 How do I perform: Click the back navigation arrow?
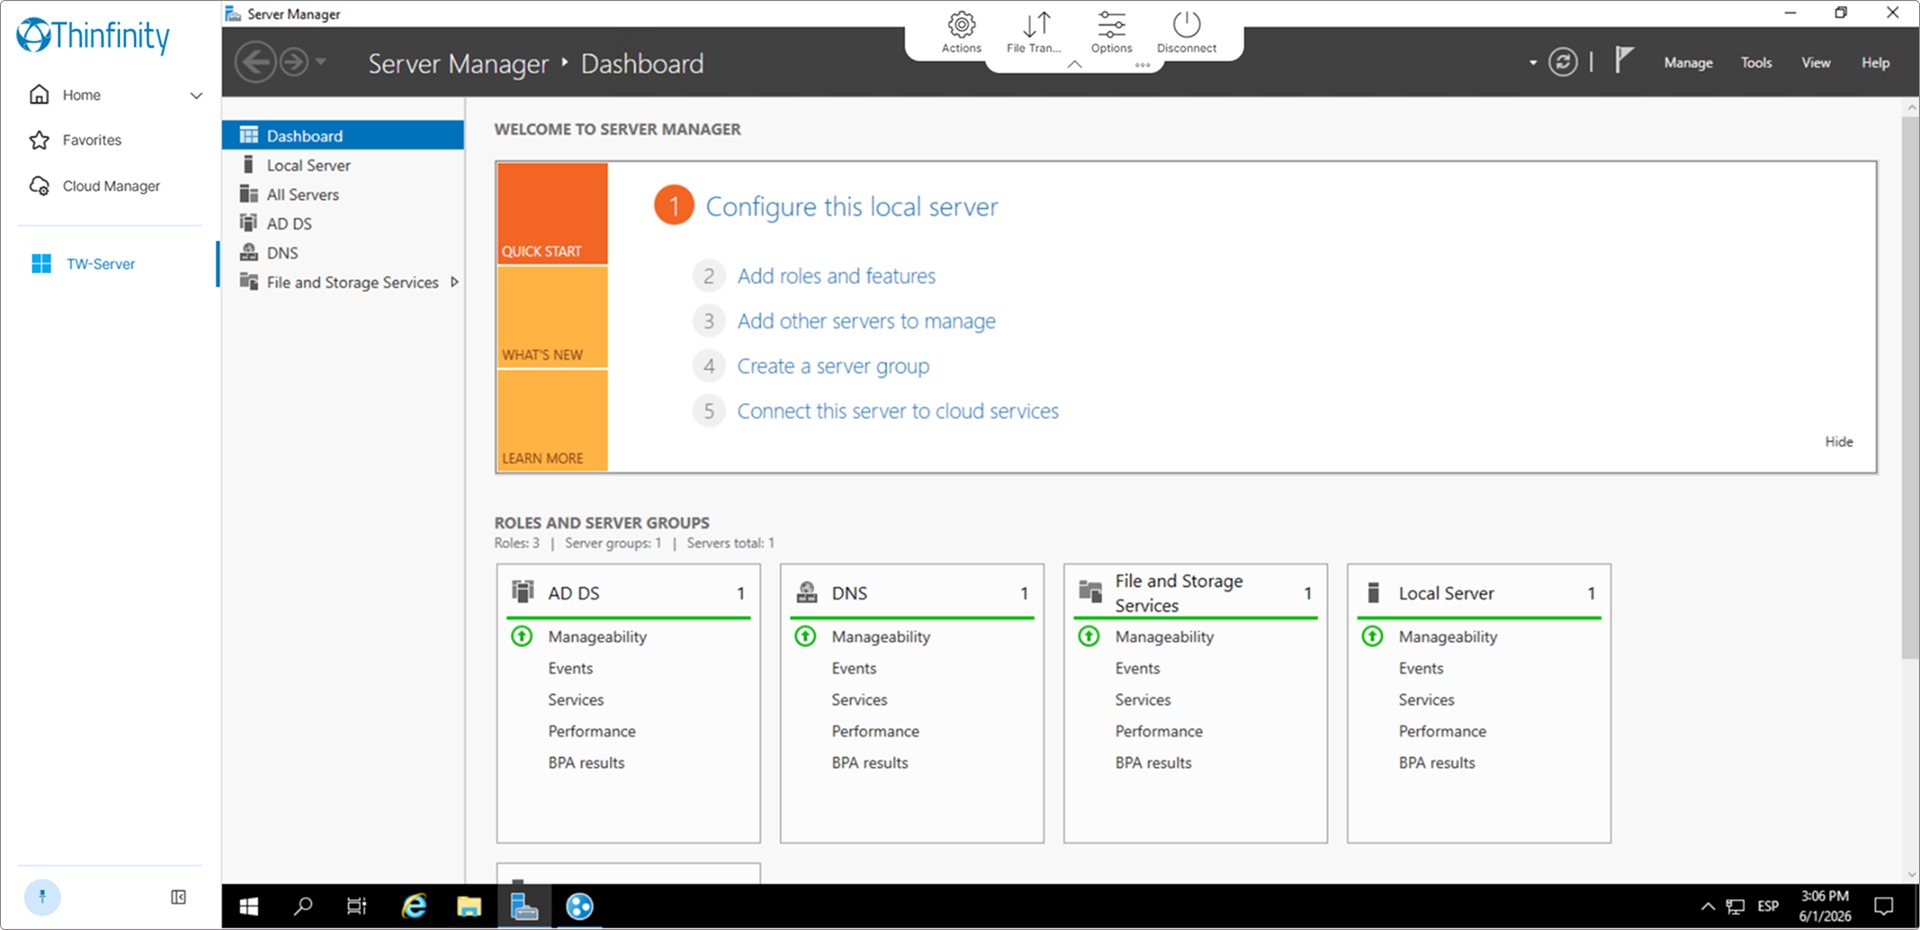click(x=255, y=62)
